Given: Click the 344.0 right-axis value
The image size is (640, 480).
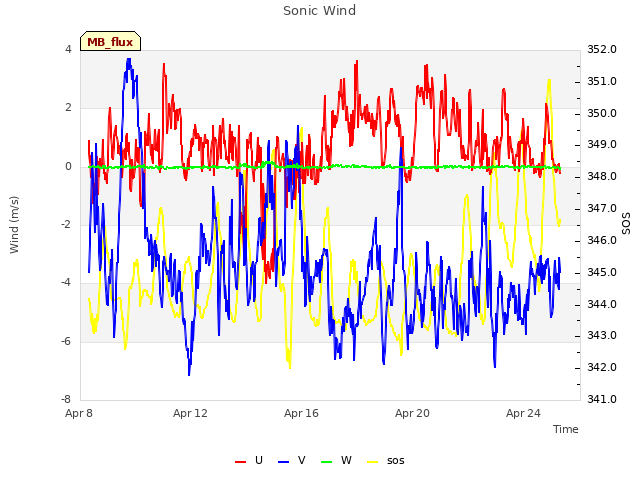Looking at the screenshot, I should (x=602, y=304).
